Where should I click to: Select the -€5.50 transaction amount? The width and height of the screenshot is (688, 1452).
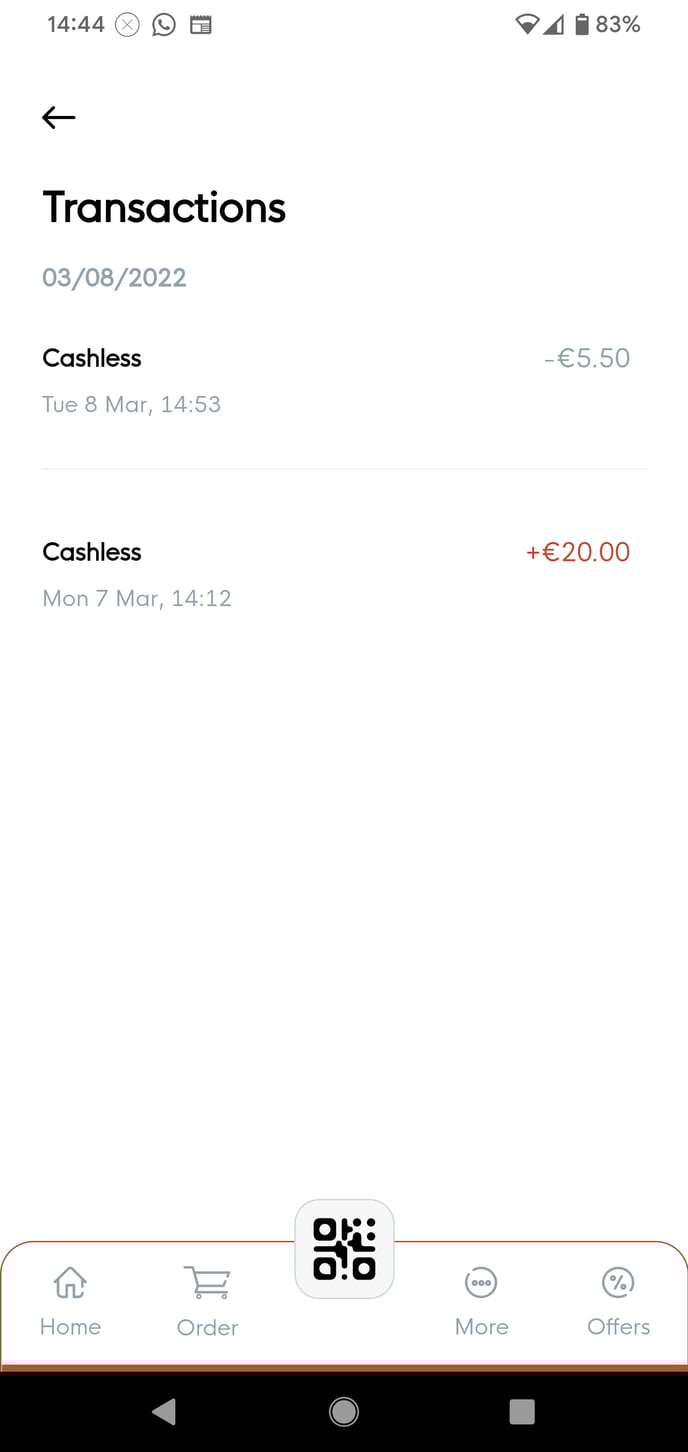(587, 358)
